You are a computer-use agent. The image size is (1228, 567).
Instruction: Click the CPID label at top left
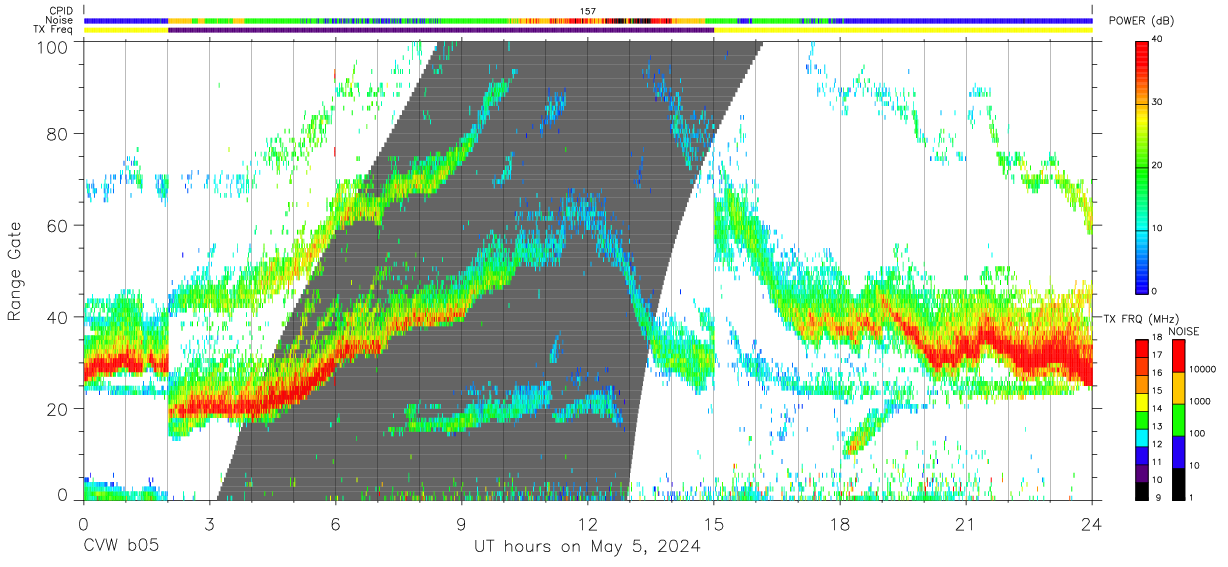[61, 11]
